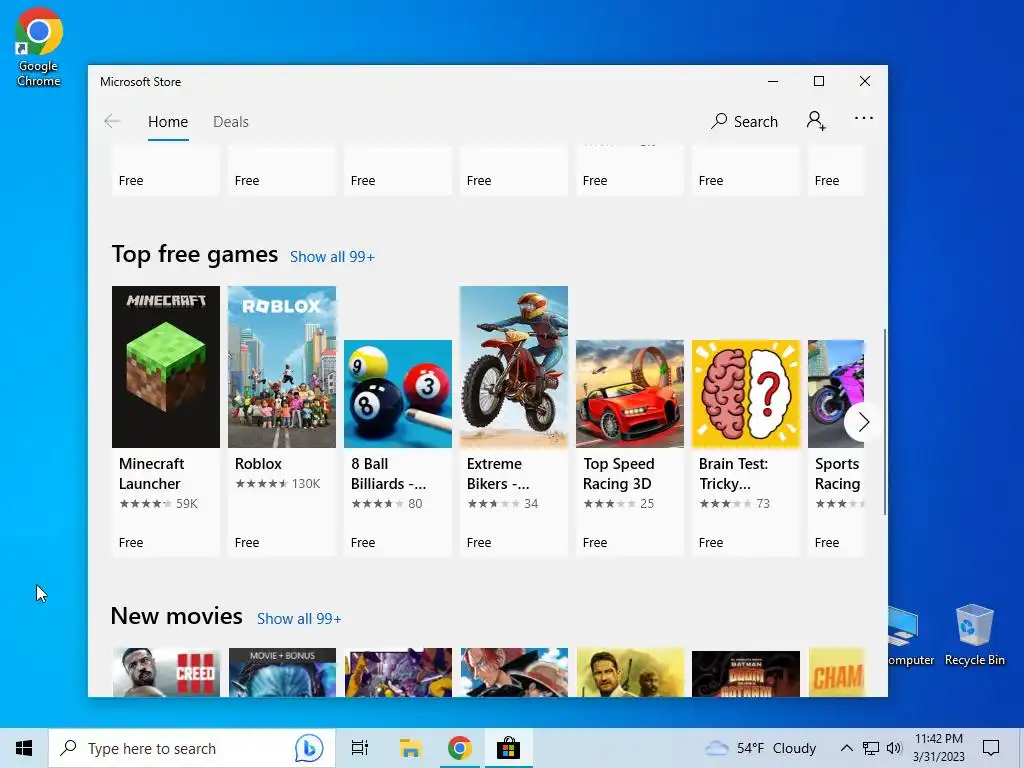Screen dimensions: 1024x768
Task: Close the Microsoft Store window
Action: click(865, 81)
